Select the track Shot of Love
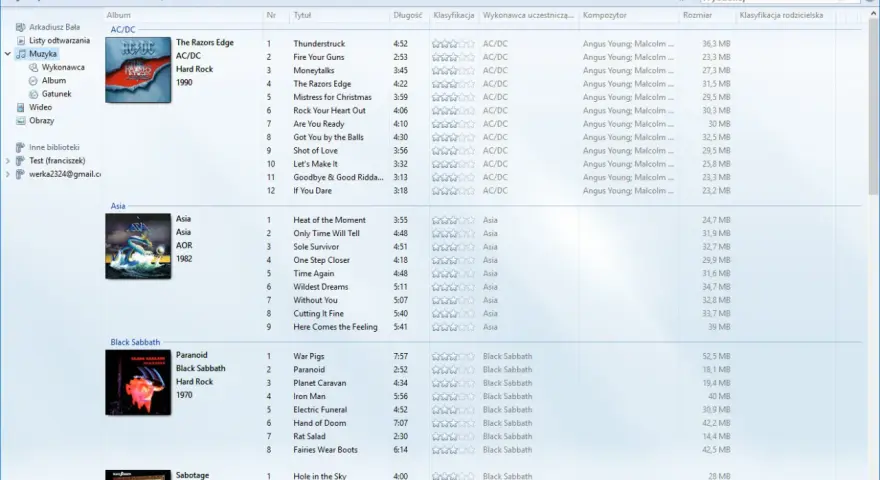The width and height of the screenshot is (880, 480). 315,151
